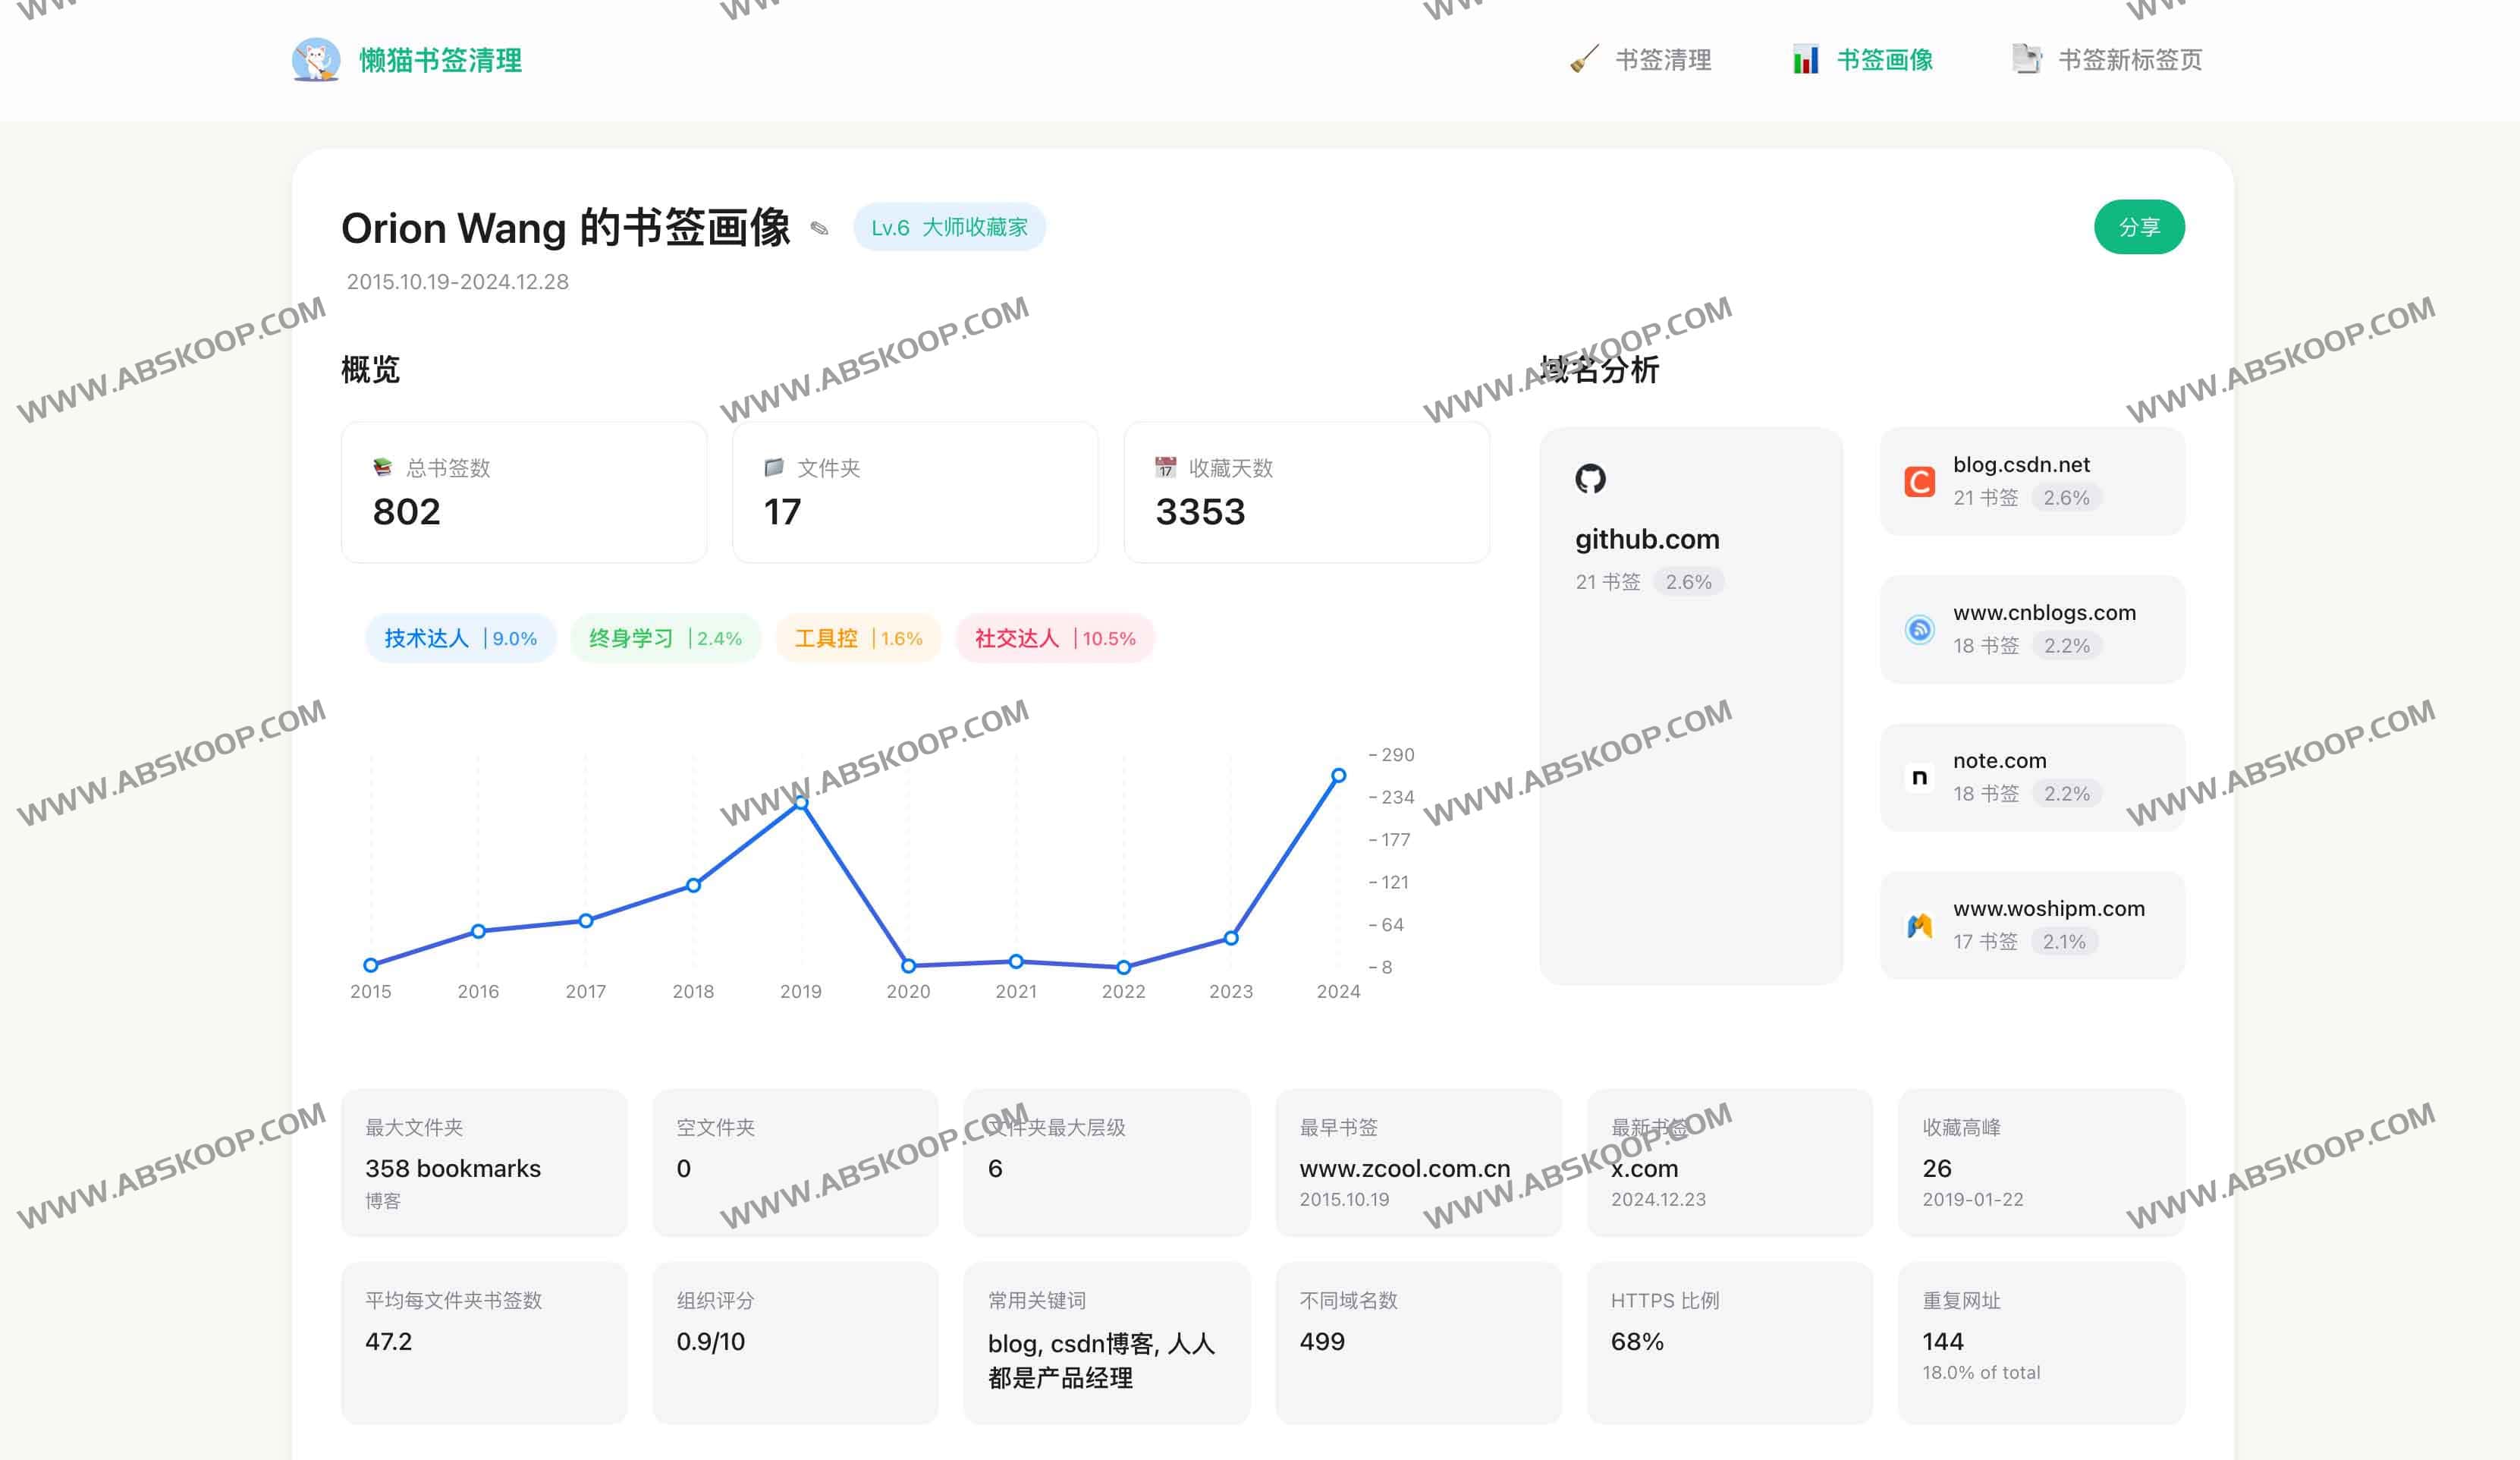2520x1460 pixels.
Task: Open the 书签新标签页 tab
Action: 2129,60
